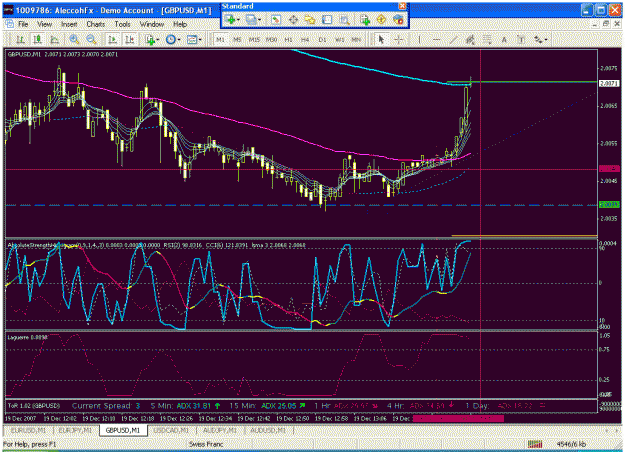The height and width of the screenshot is (452, 625).
Task: Expand the Arrows dropdown arrow
Action: [546, 39]
